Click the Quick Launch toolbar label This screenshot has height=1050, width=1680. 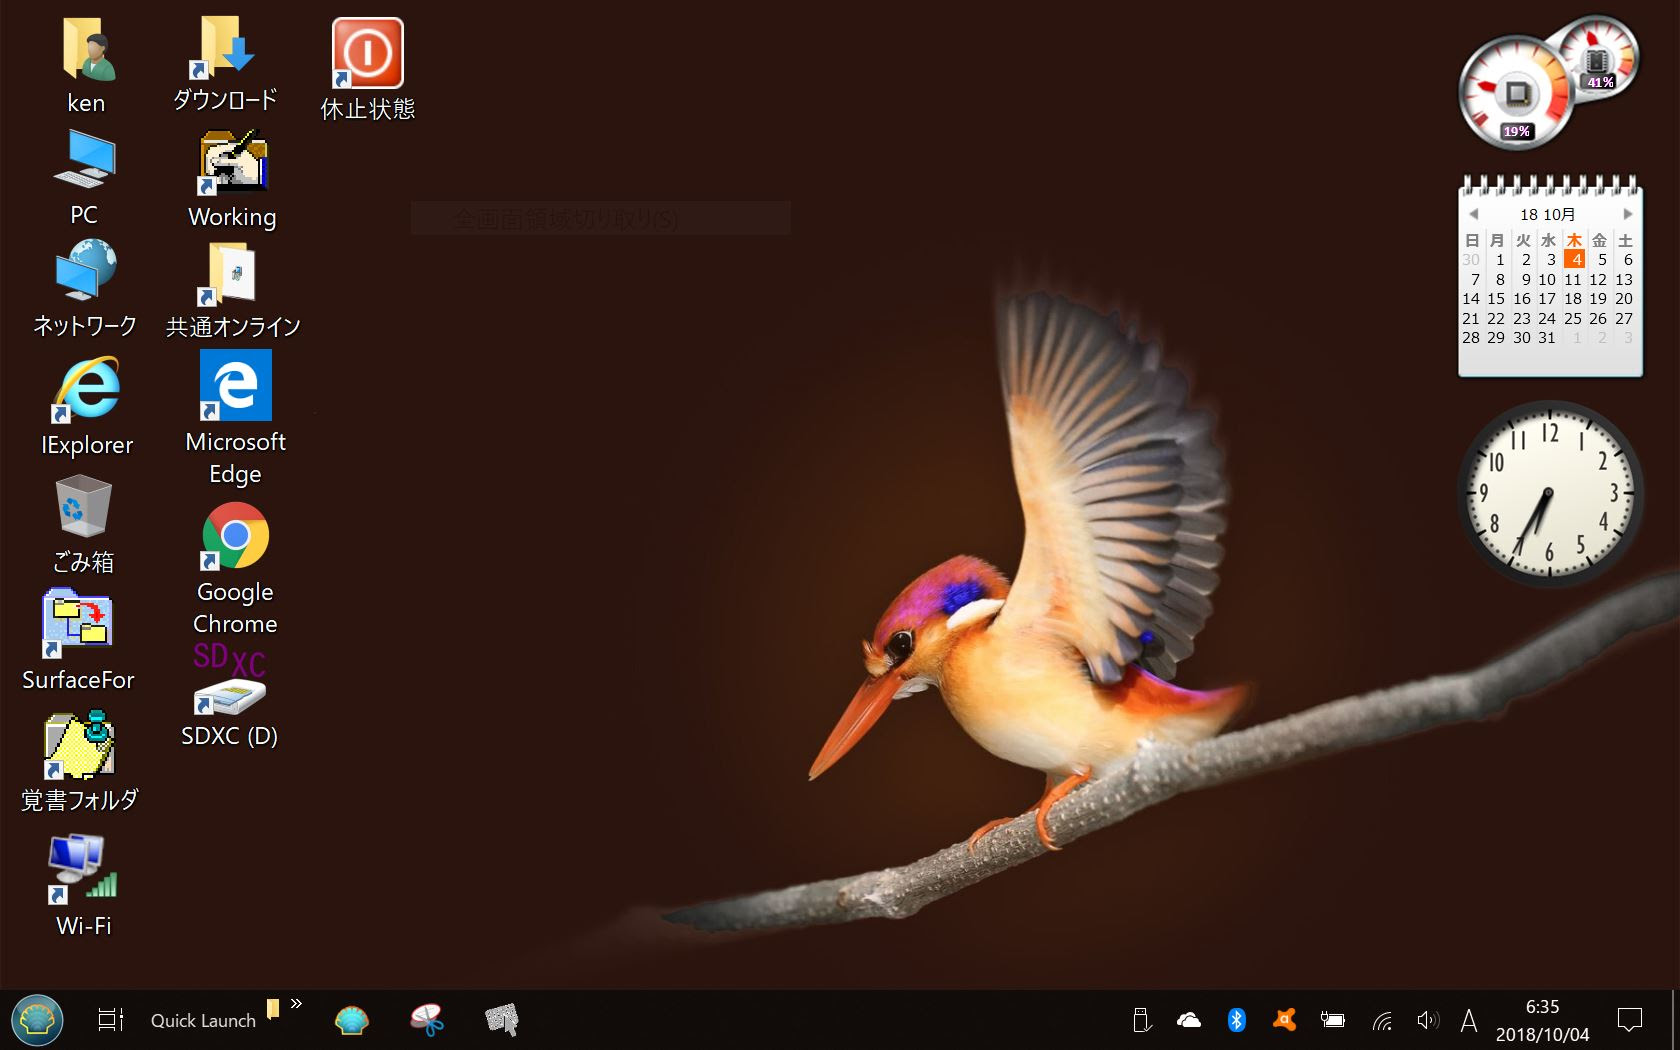(x=203, y=1021)
